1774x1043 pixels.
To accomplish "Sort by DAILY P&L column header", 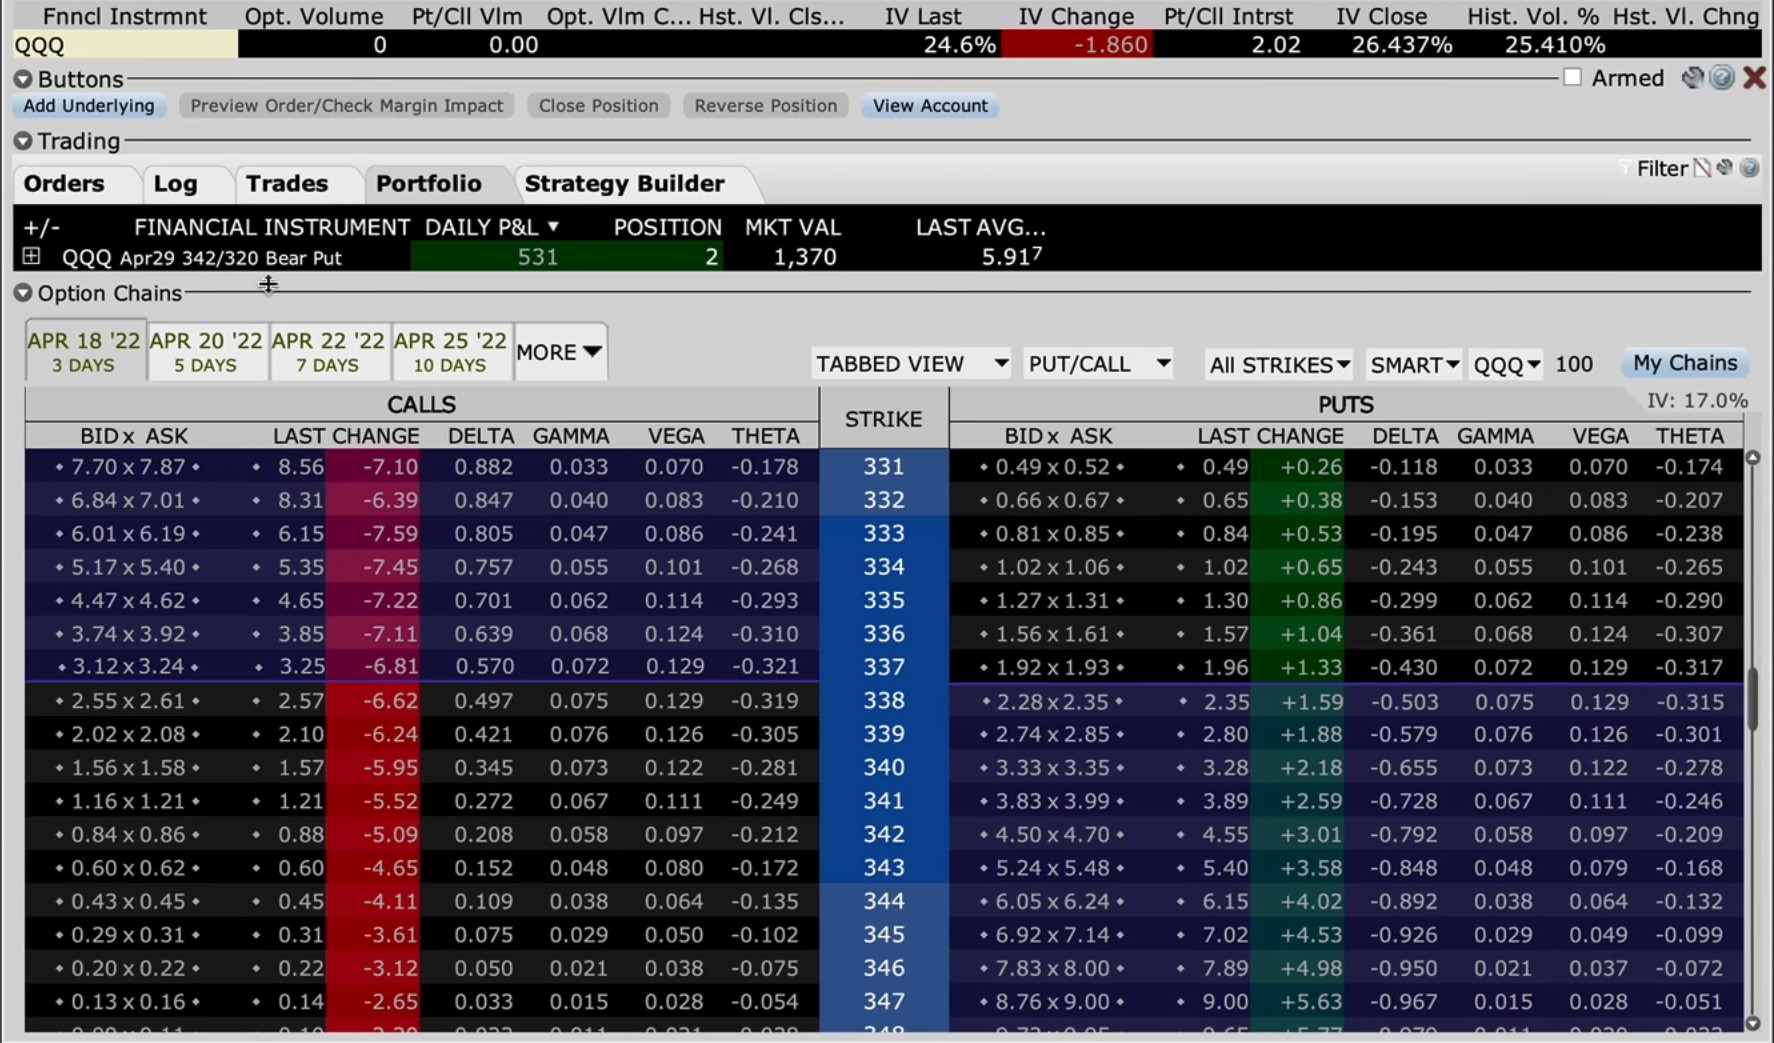I will click(491, 228).
